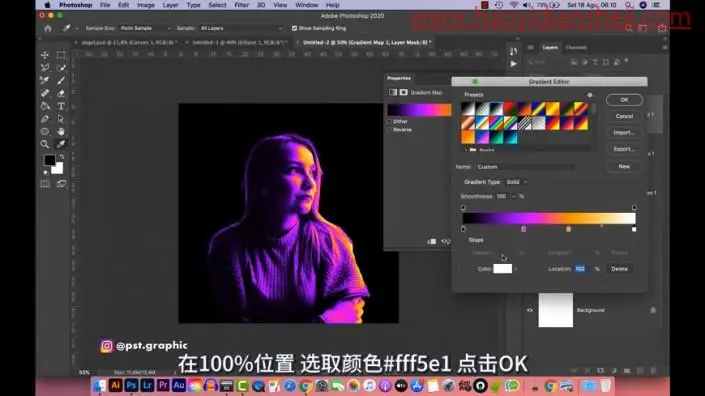Viewport: 705px width, 396px height.
Task: Enable the Dither checkbox
Action: click(390, 121)
